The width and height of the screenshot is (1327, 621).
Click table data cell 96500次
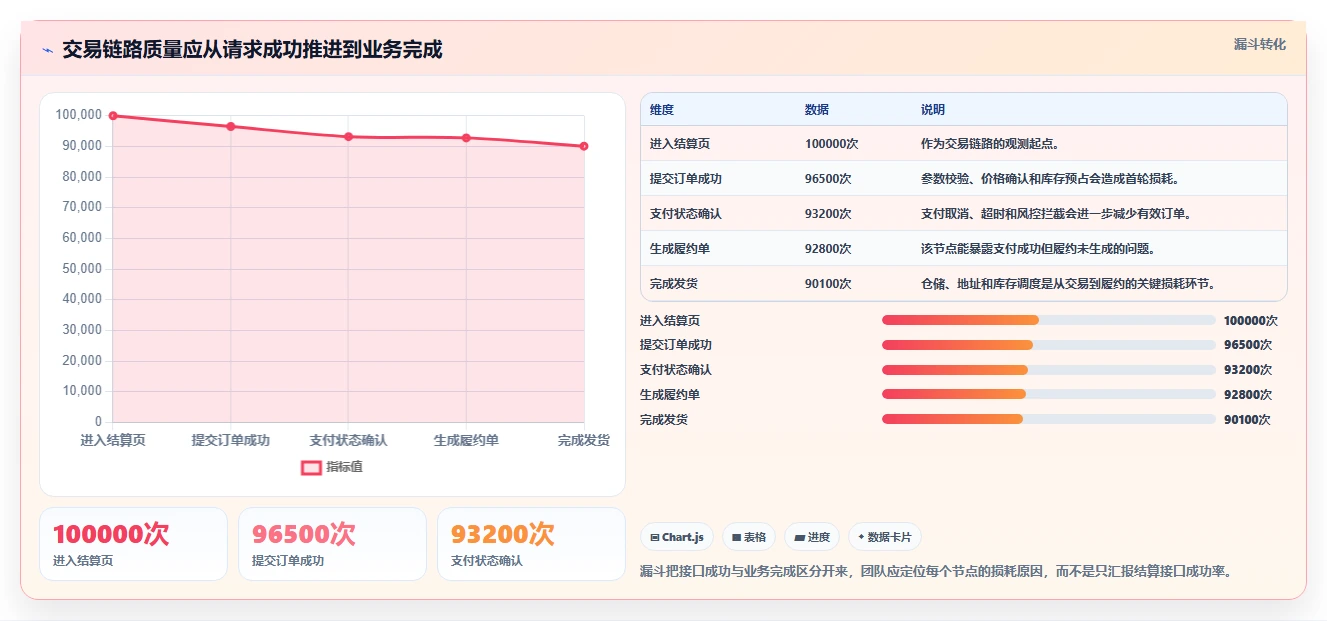point(828,179)
